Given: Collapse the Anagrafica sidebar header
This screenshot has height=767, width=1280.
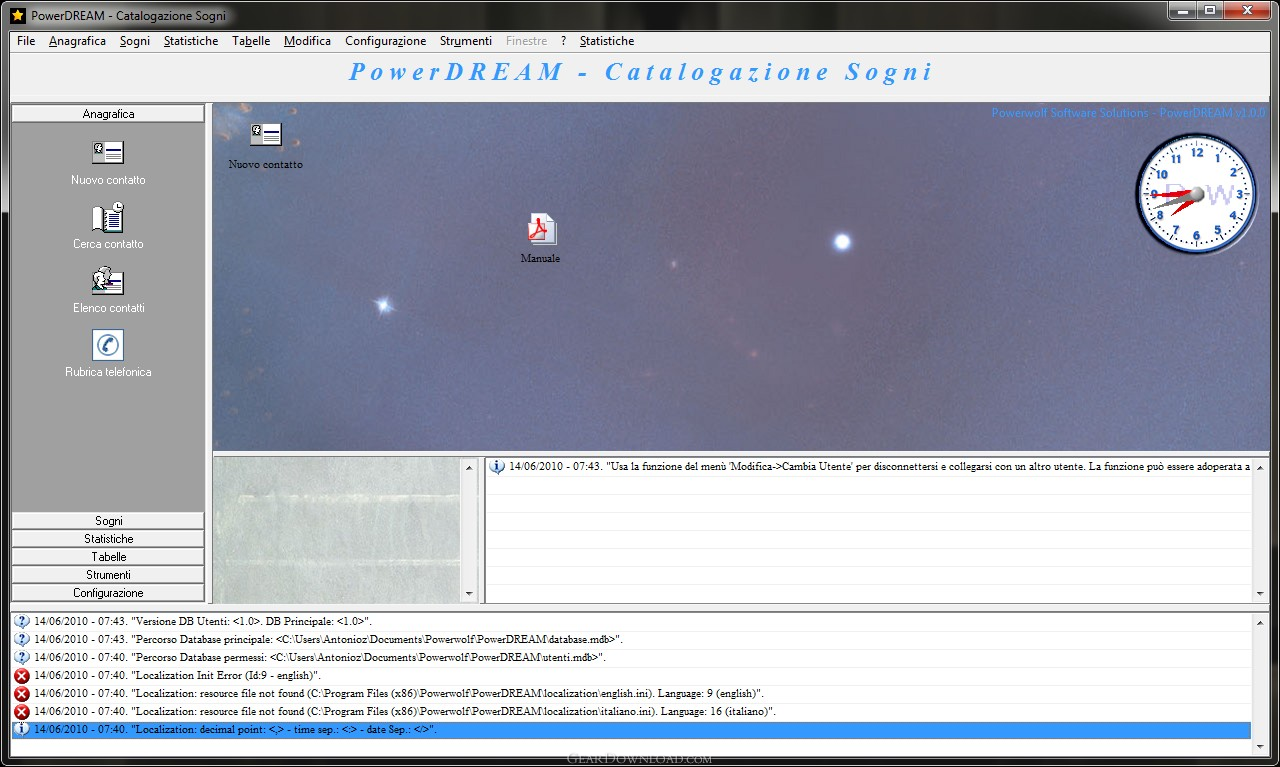Looking at the screenshot, I should tap(108, 114).
